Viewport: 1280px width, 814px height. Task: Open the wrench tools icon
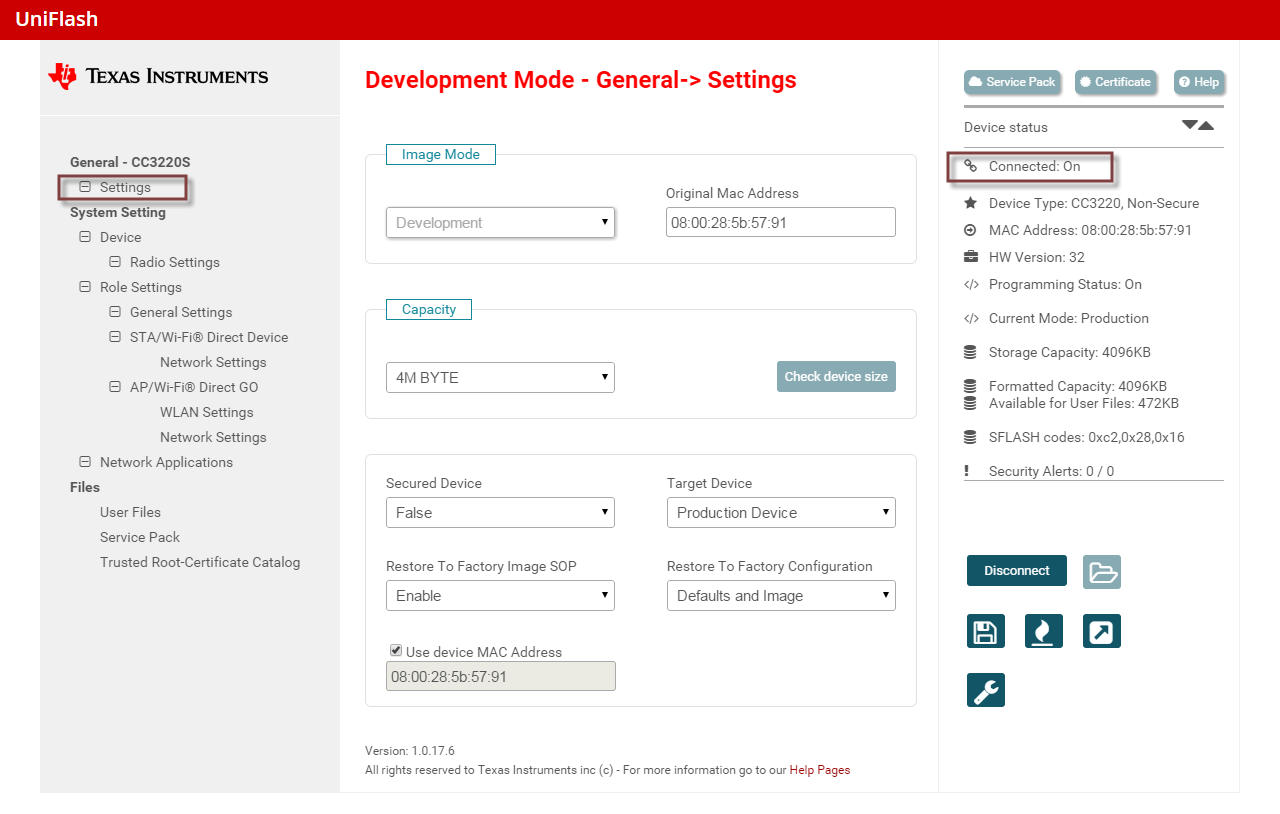[985, 690]
